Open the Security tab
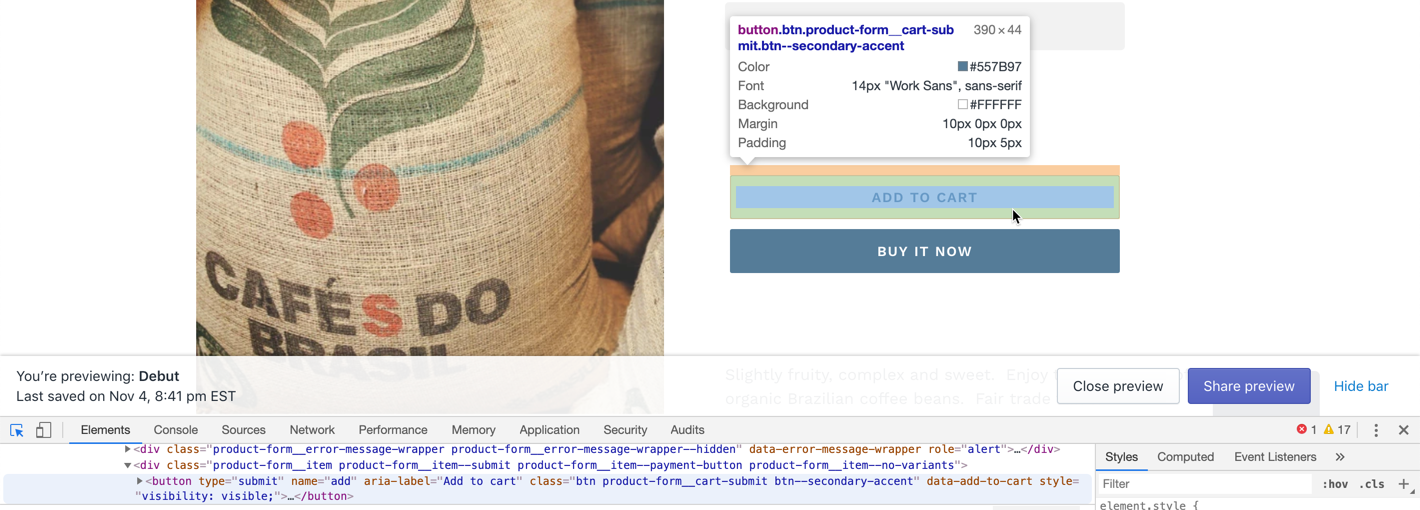 625,430
